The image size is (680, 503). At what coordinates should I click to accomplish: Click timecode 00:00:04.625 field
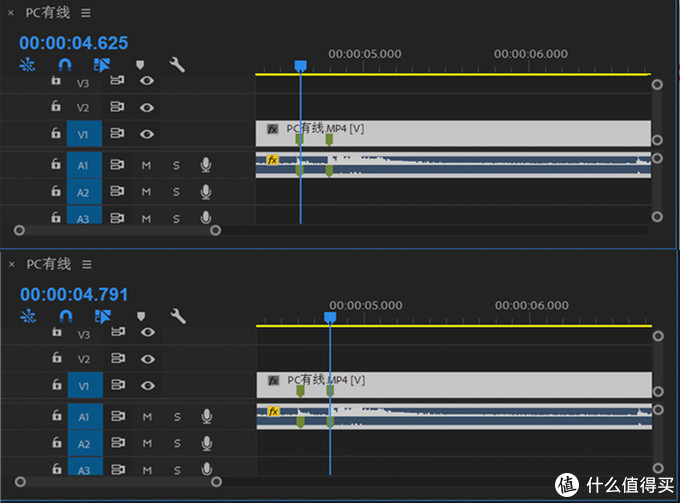[73, 42]
